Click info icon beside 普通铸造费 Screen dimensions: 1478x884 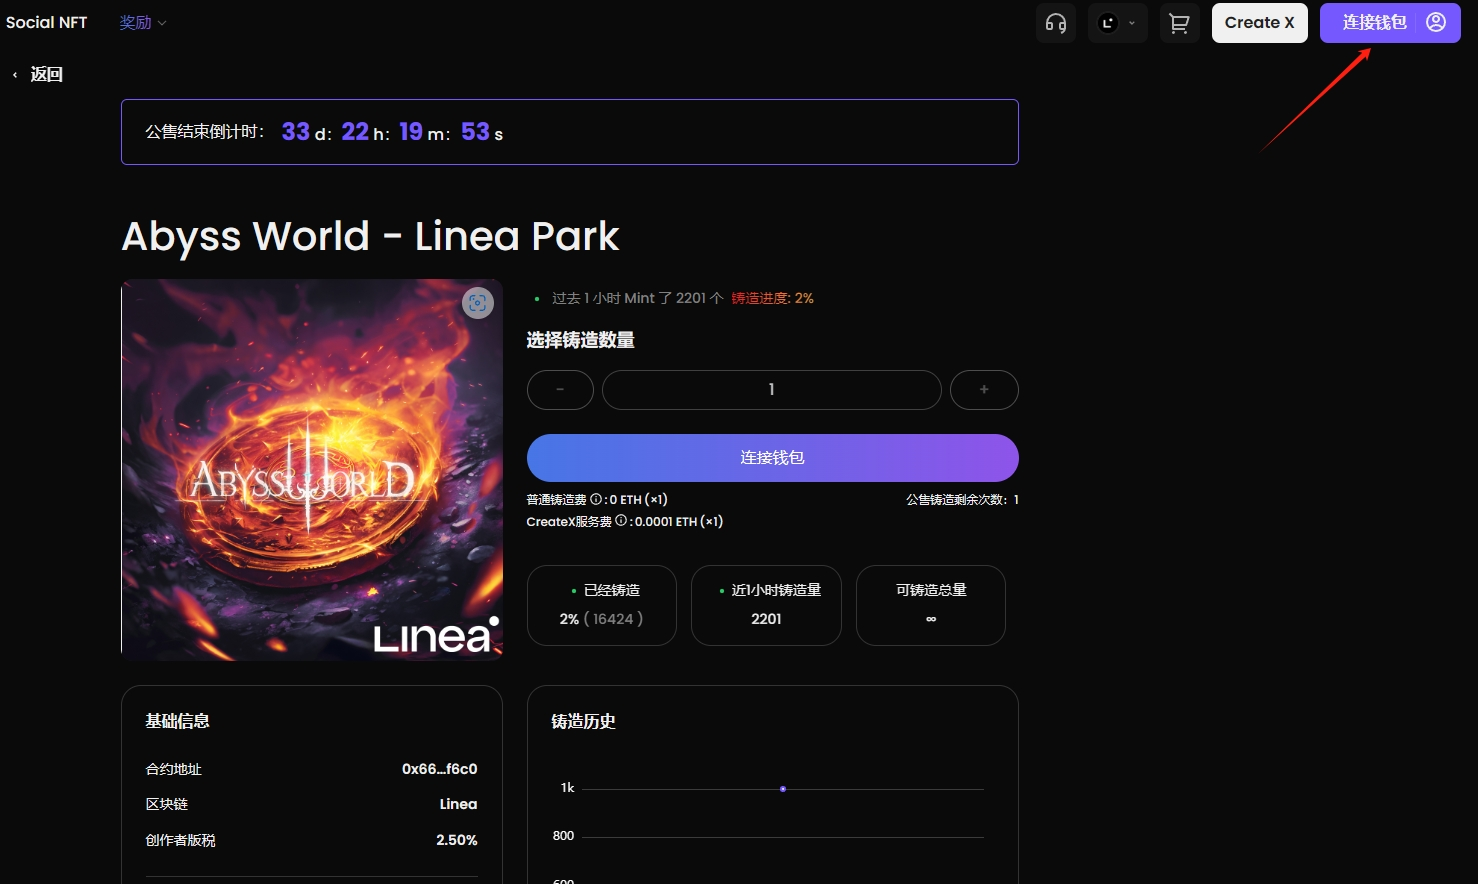596,499
